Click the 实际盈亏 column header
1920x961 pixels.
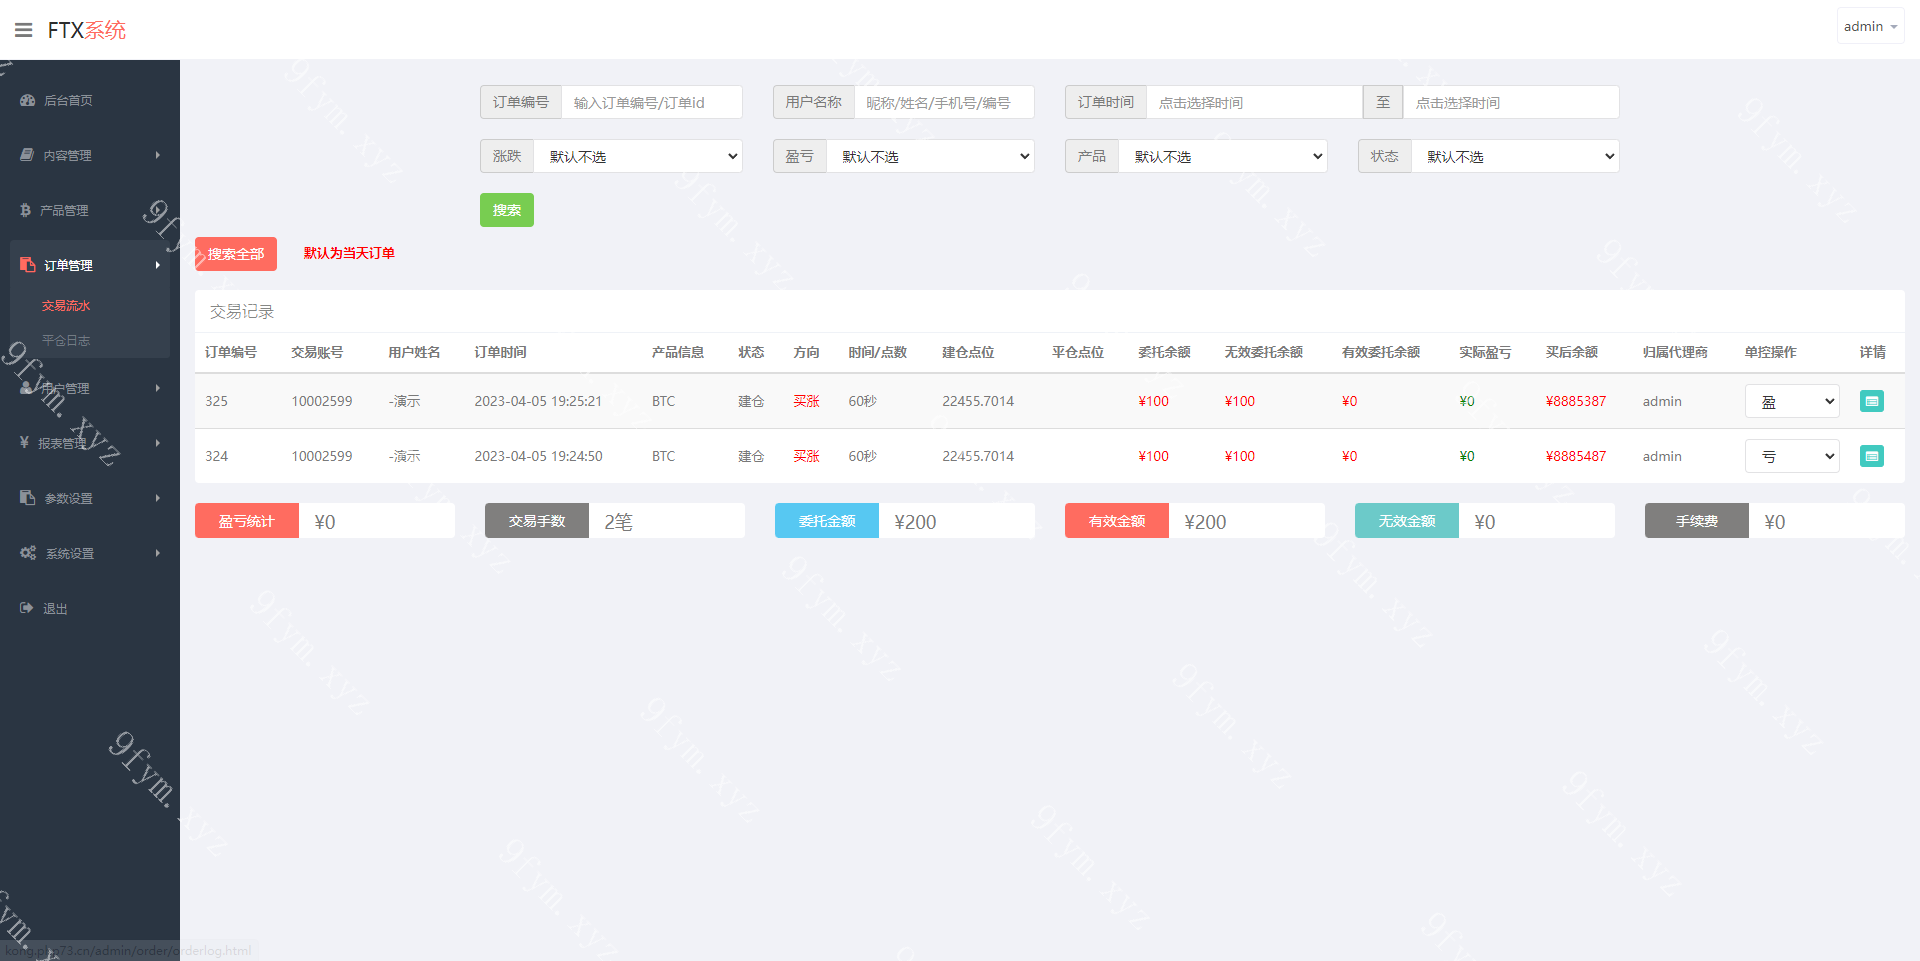[1485, 352]
